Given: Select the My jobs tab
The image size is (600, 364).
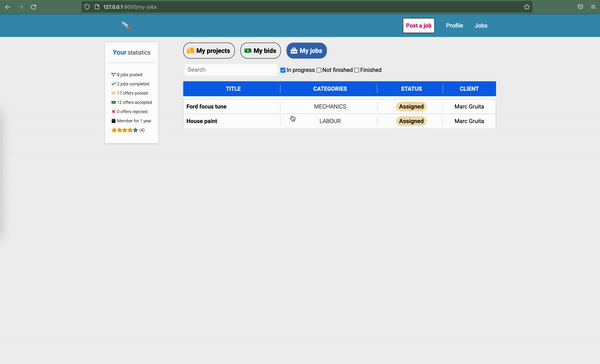Looking at the screenshot, I should 307,51.
